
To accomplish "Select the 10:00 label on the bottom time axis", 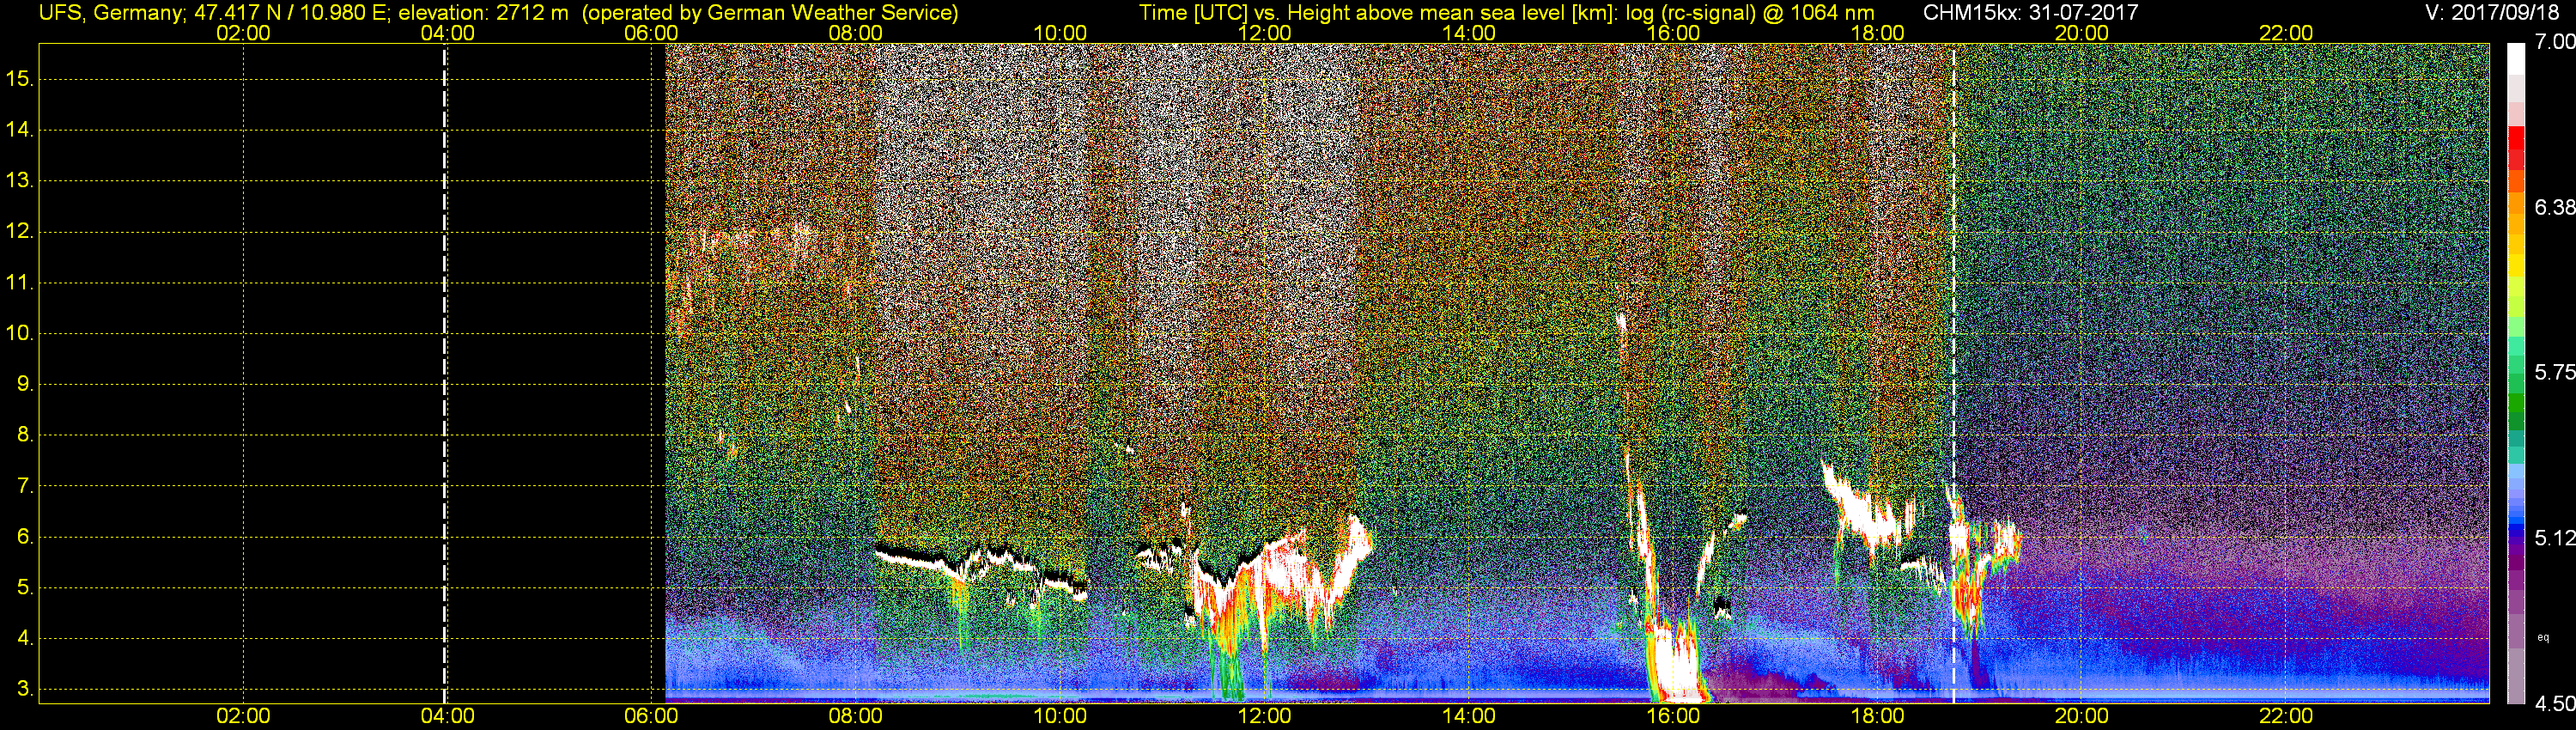I will point(1060,716).
